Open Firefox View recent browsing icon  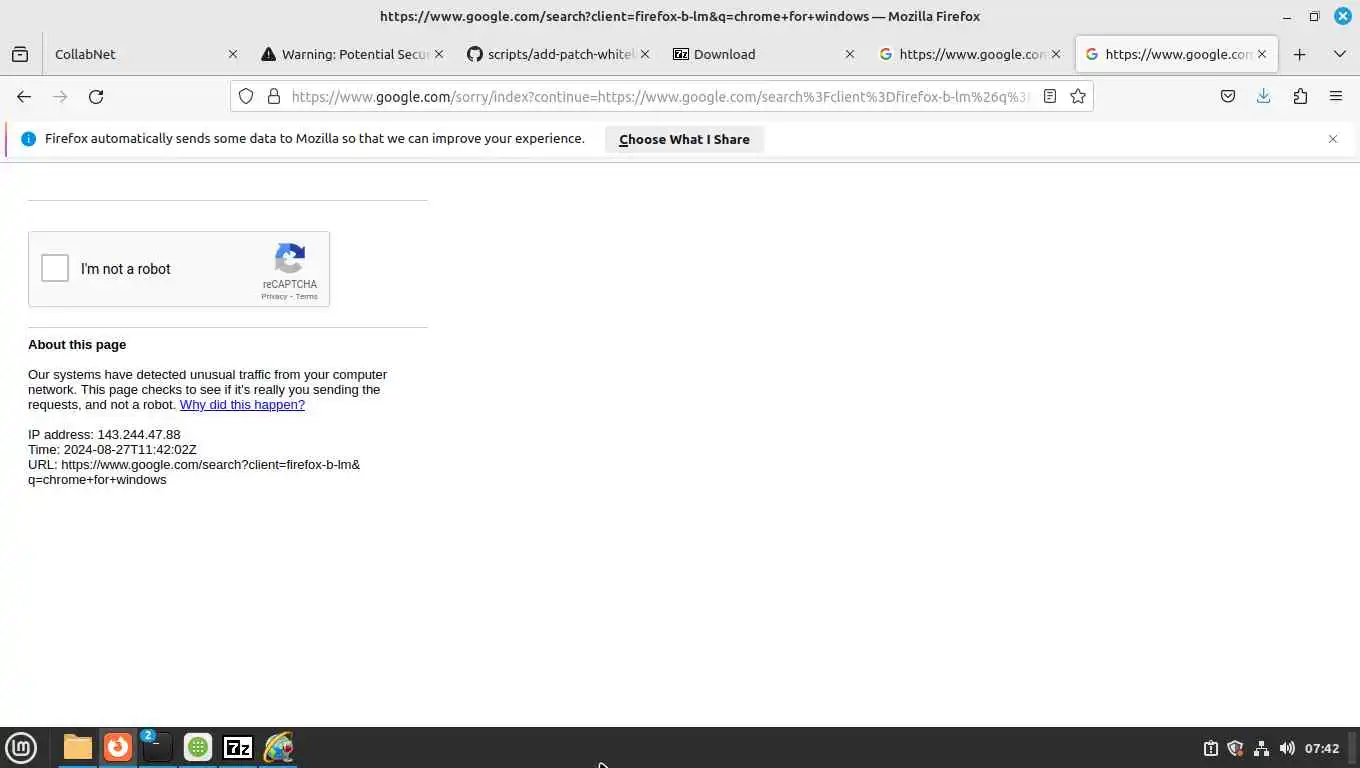[20, 54]
